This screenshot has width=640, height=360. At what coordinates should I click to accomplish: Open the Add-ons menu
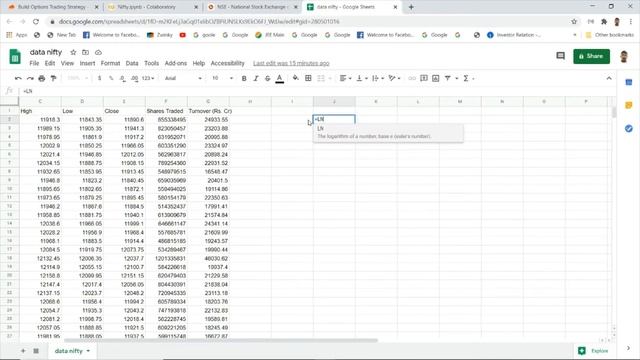tap(176, 63)
